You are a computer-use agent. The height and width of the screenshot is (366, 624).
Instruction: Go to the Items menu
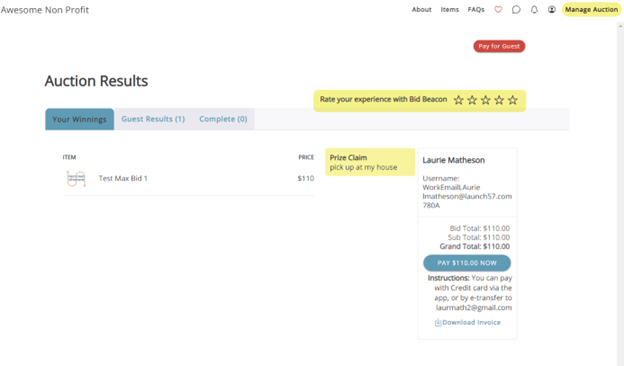click(x=450, y=10)
